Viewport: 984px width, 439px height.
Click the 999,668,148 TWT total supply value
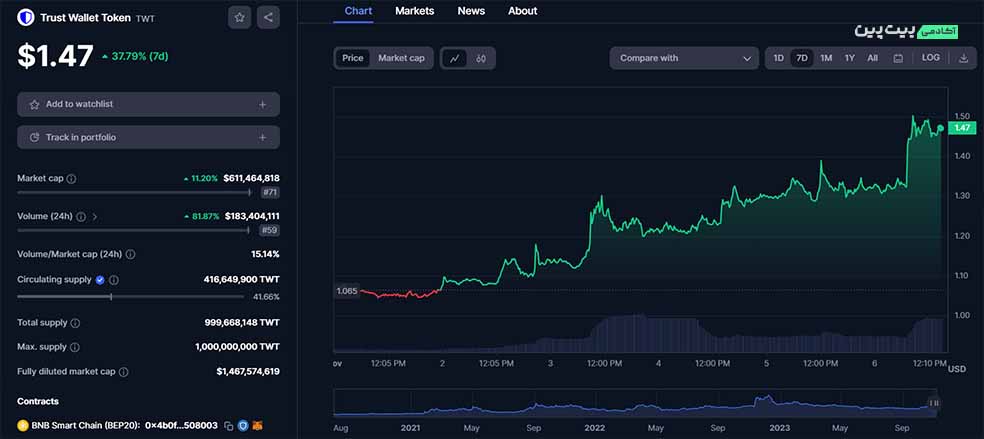[242, 323]
